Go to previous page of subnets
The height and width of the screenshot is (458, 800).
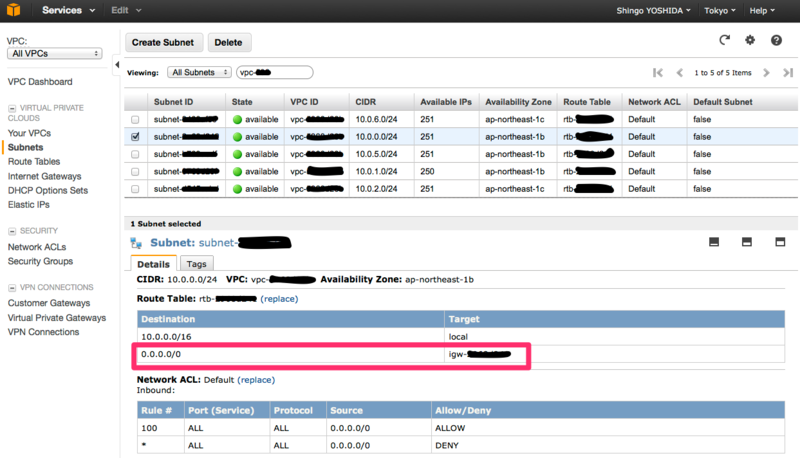(x=680, y=73)
